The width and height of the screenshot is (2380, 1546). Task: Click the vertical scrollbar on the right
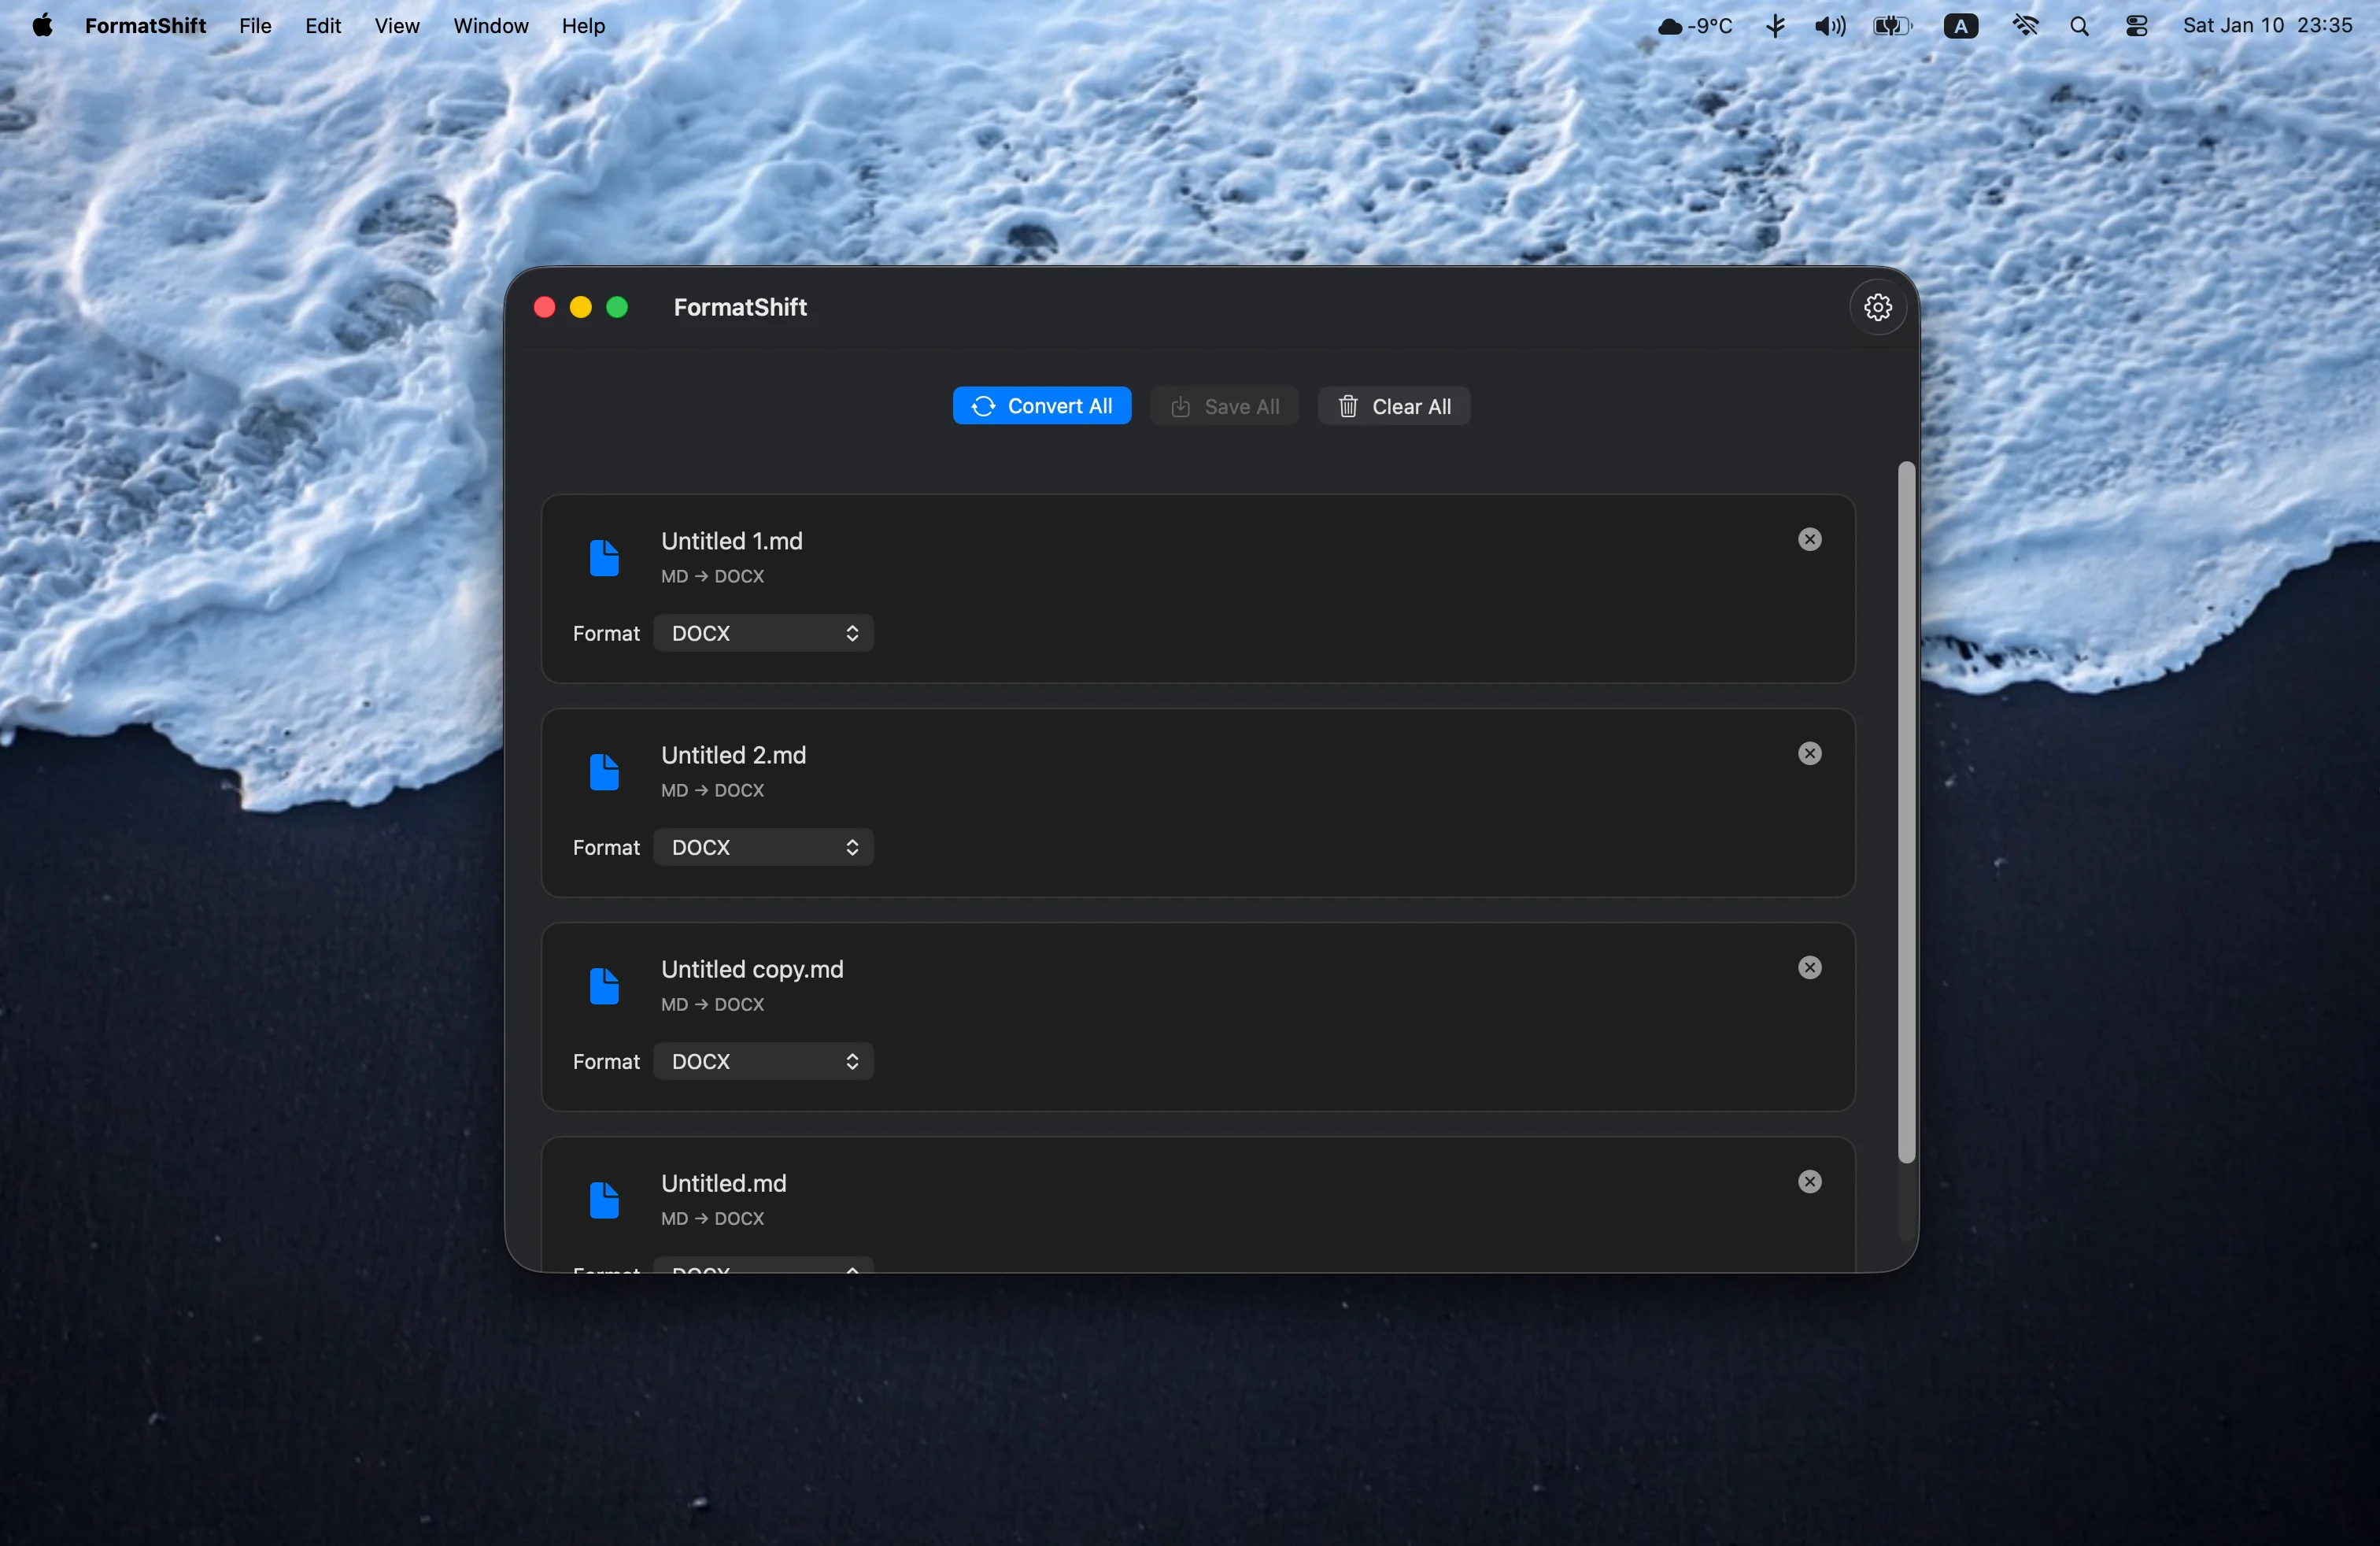(x=1905, y=820)
